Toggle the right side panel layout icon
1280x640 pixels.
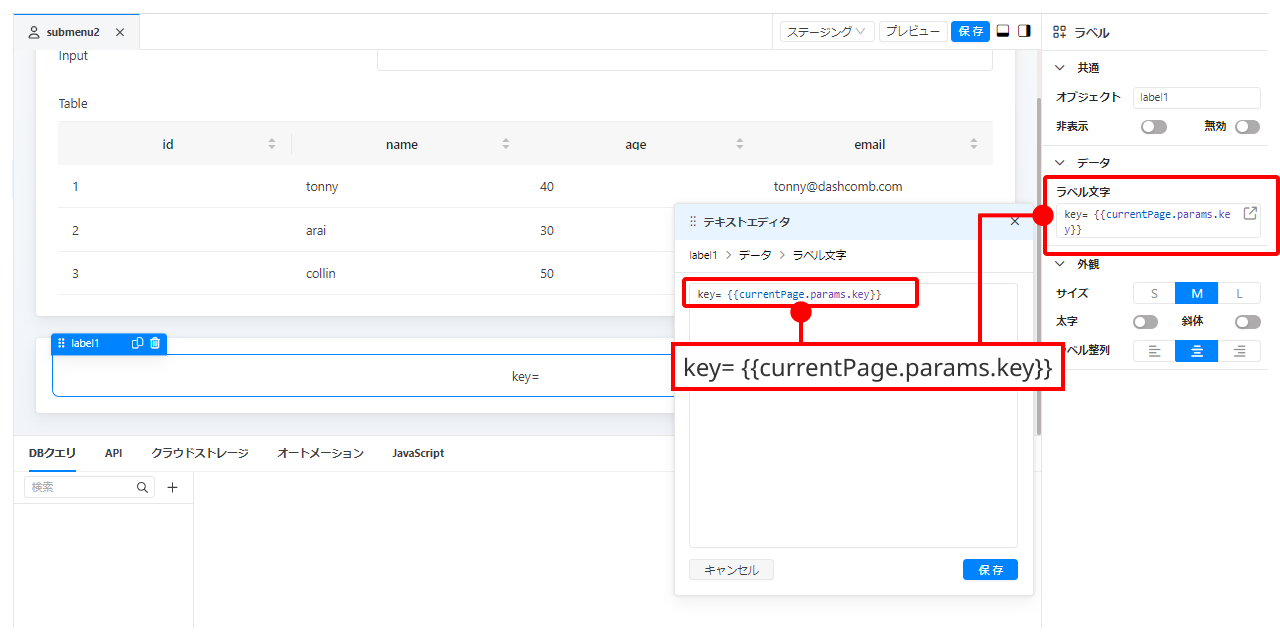coord(1024,31)
